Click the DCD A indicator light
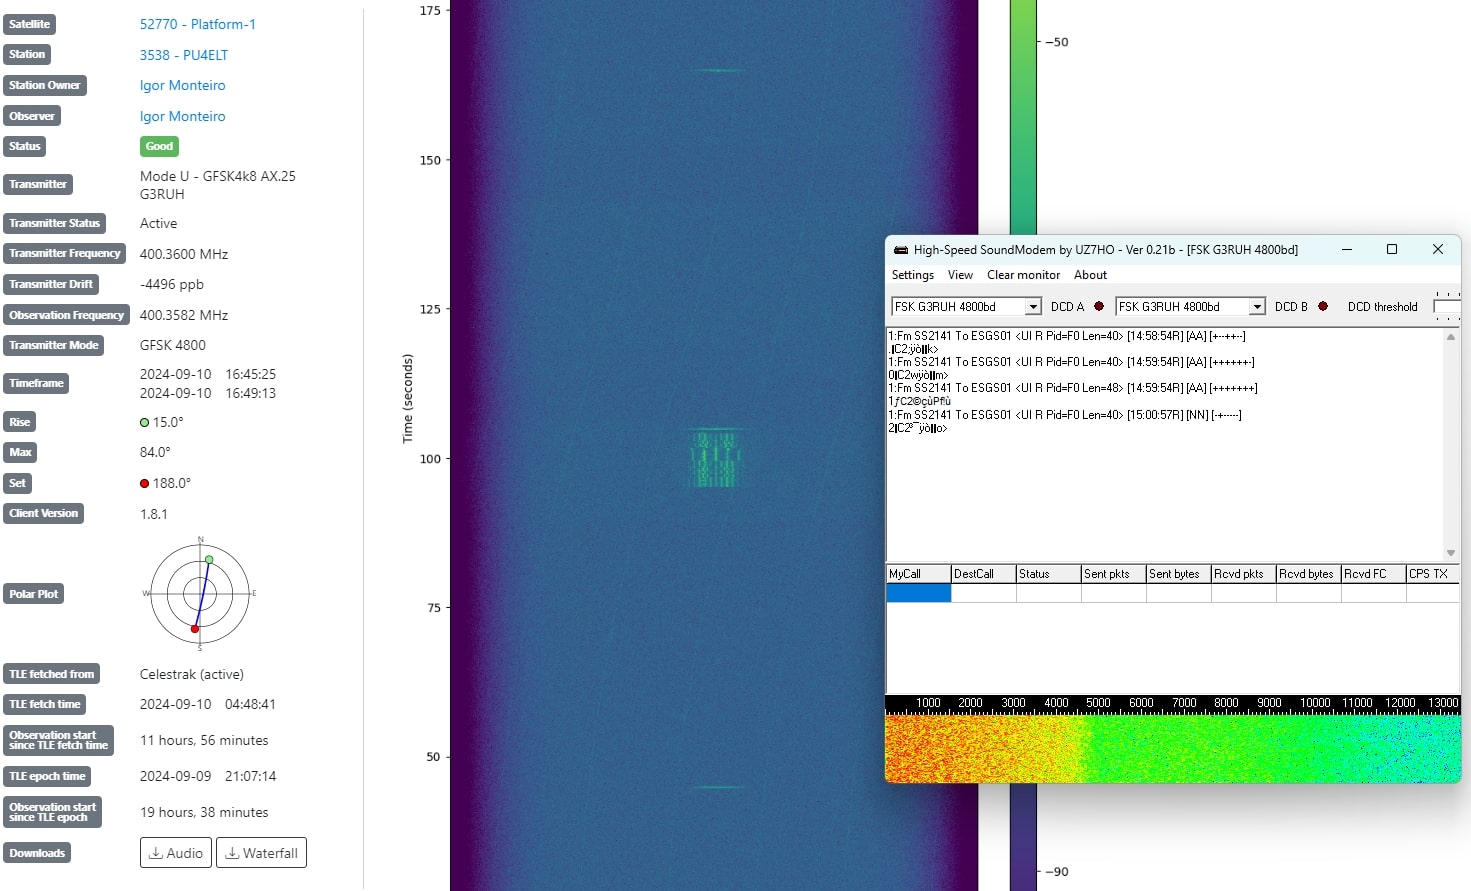This screenshot has width=1471, height=891. [x=1099, y=307]
